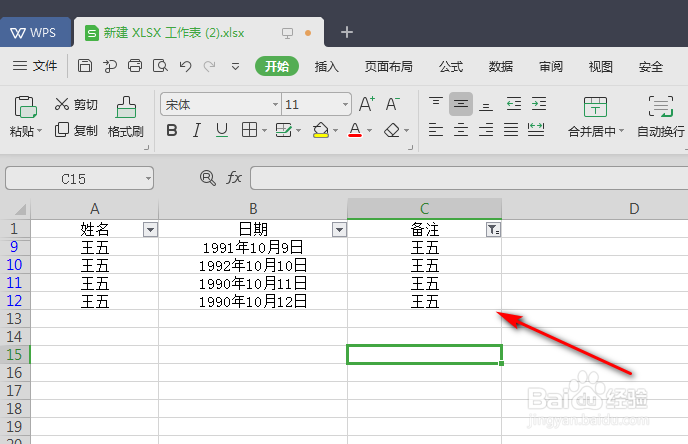Click the magnifier icon beside fx

tap(208, 178)
